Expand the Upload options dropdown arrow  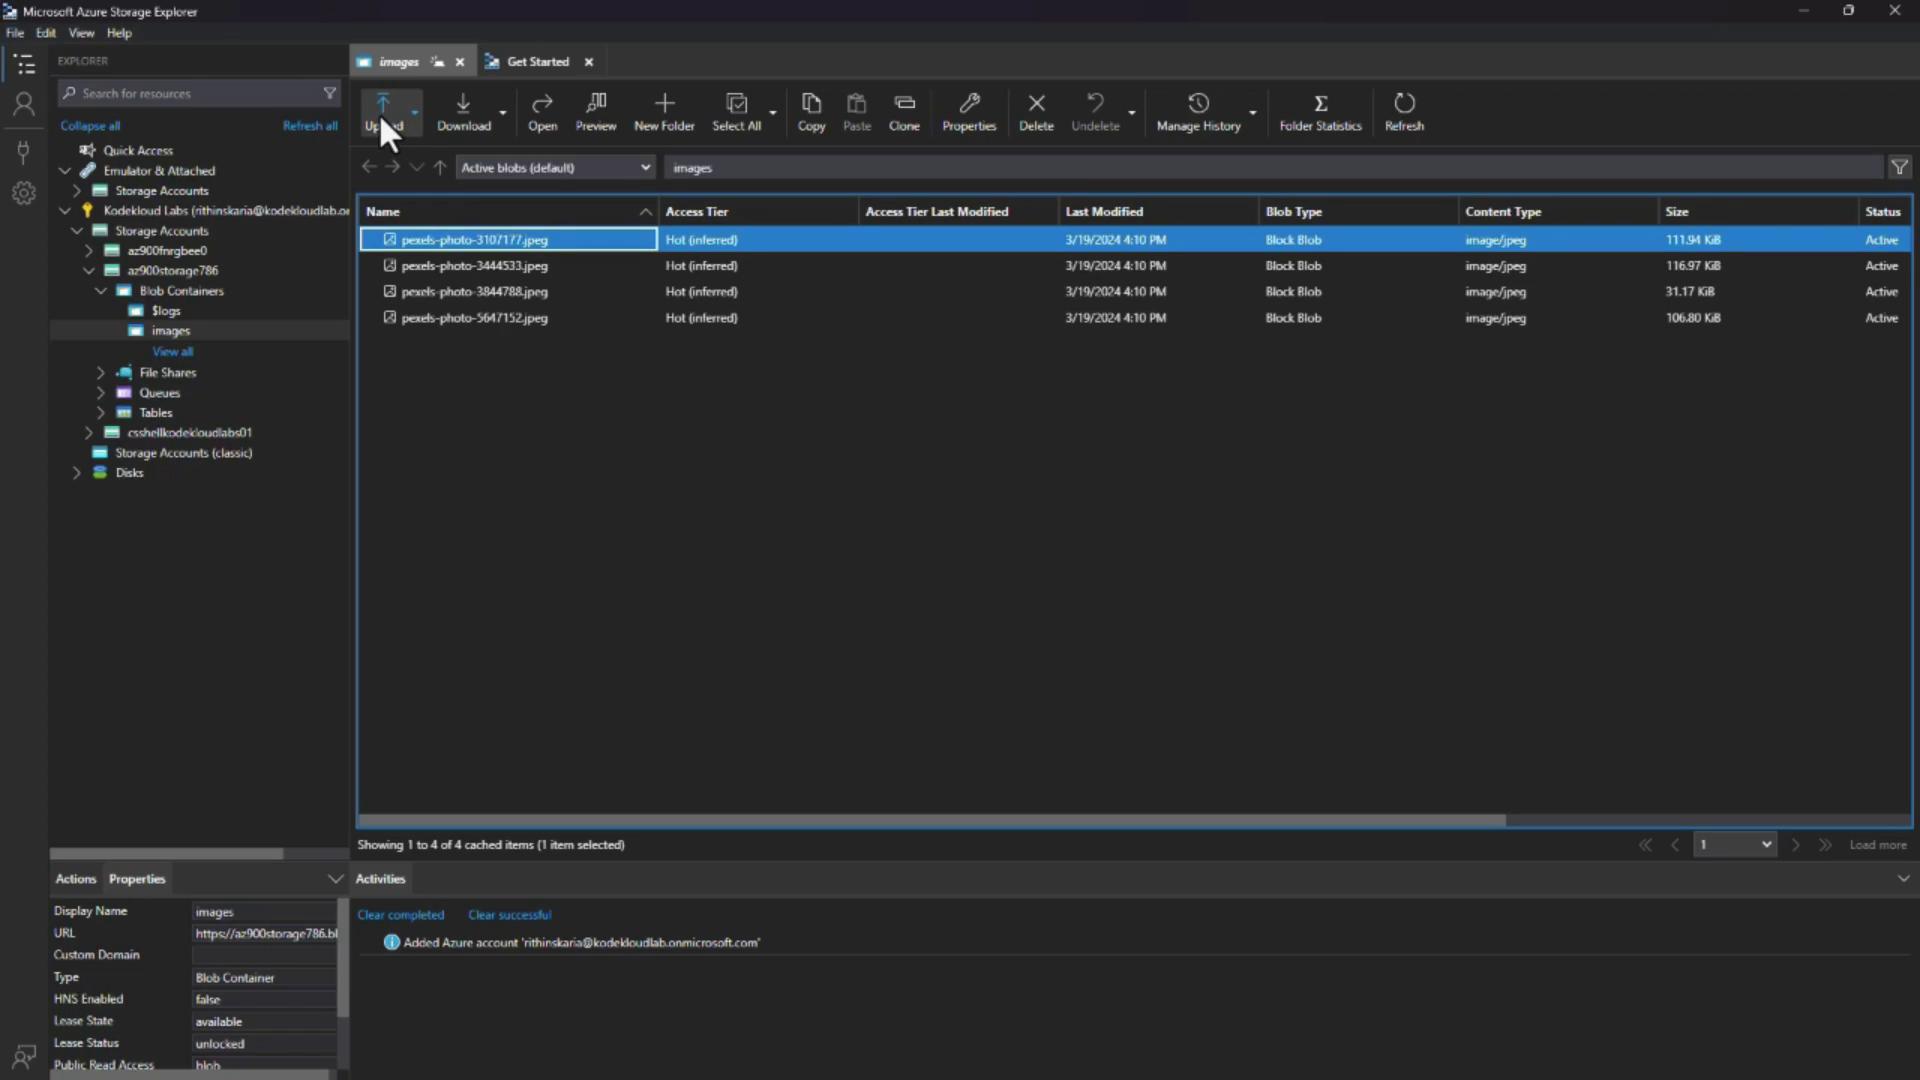415,112
